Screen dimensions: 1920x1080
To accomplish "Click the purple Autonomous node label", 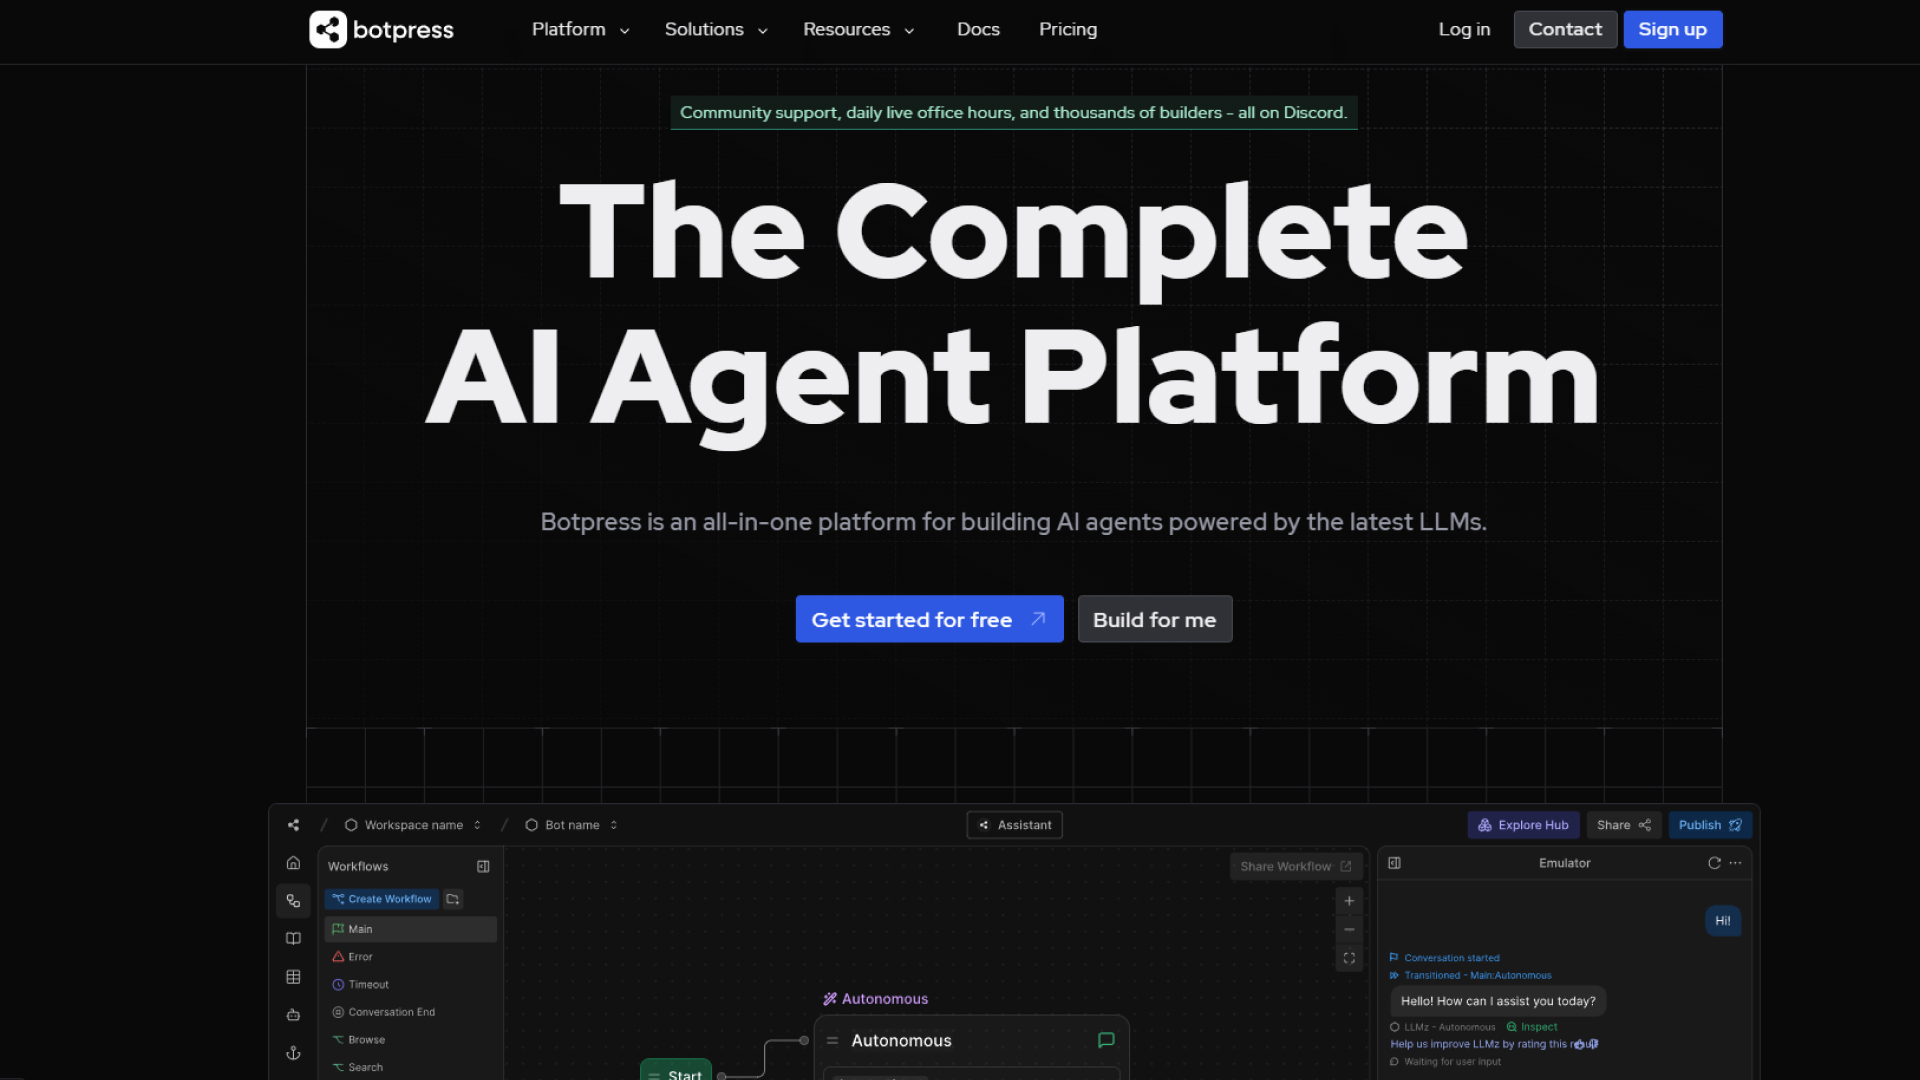I will 875,999.
